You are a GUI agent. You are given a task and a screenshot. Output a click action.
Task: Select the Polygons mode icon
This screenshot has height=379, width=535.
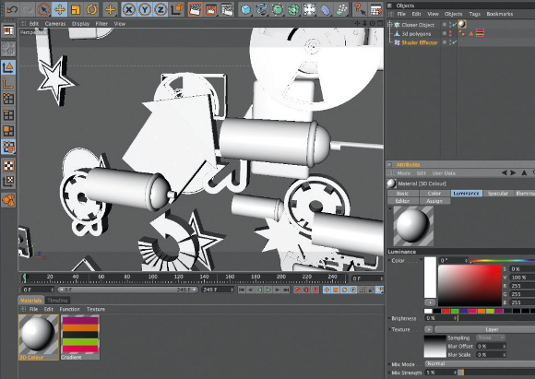point(9,131)
